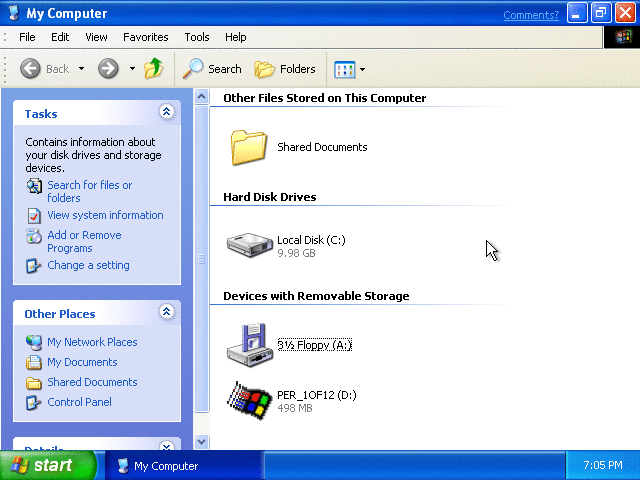Click the scrollbar up arrow in side pane
This screenshot has width=640, height=480.
coord(201,97)
